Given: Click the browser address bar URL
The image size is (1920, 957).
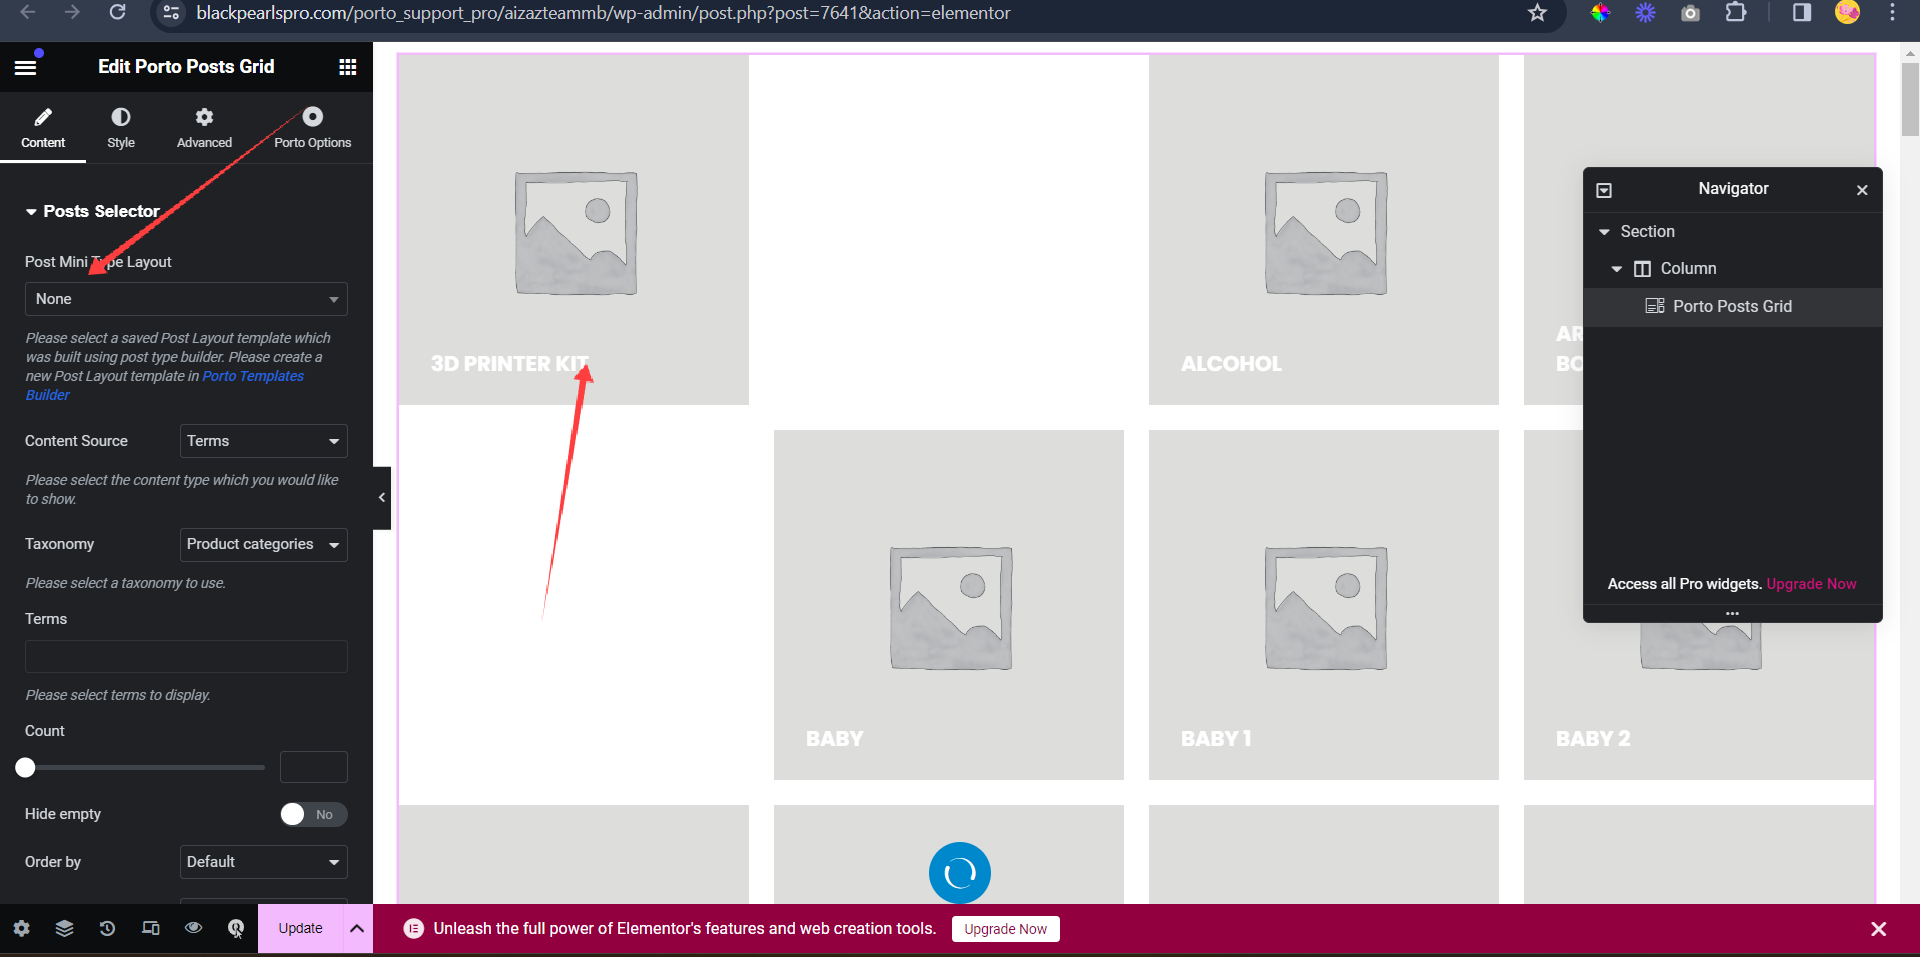Looking at the screenshot, I should (x=603, y=13).
